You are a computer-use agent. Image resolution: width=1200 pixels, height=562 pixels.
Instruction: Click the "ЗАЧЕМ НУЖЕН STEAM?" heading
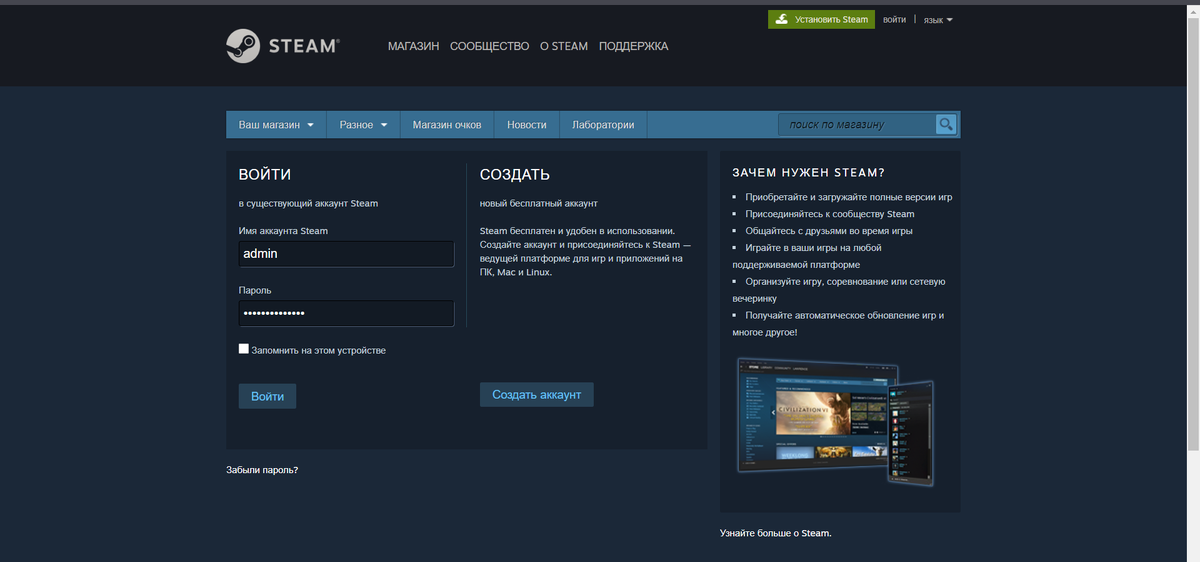tap(808, 172)
